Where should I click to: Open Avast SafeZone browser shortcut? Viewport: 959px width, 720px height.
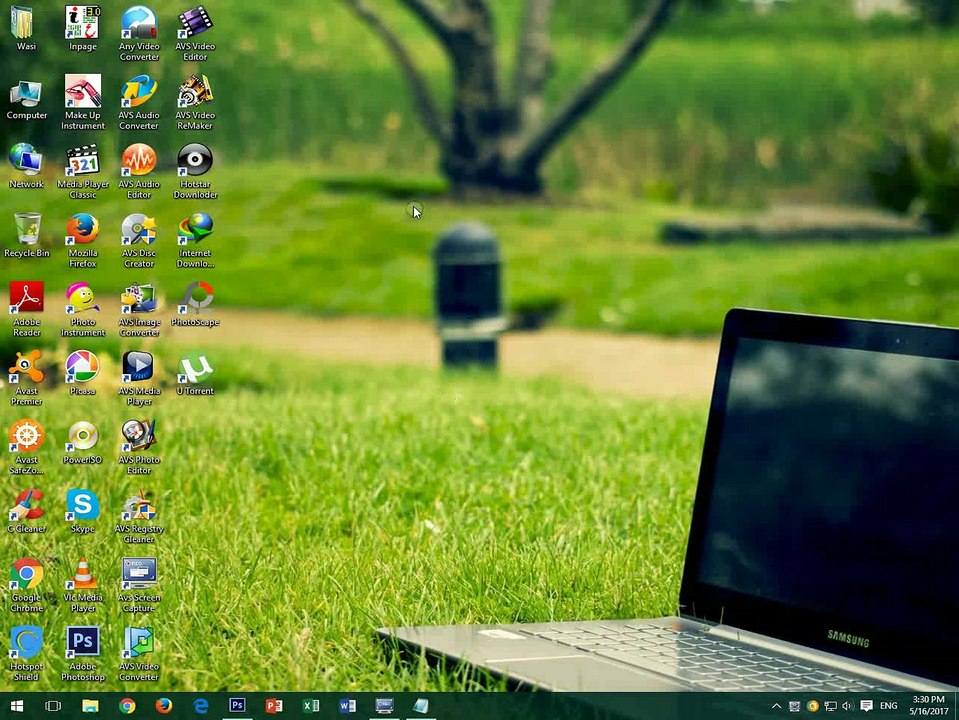(26, 448)
